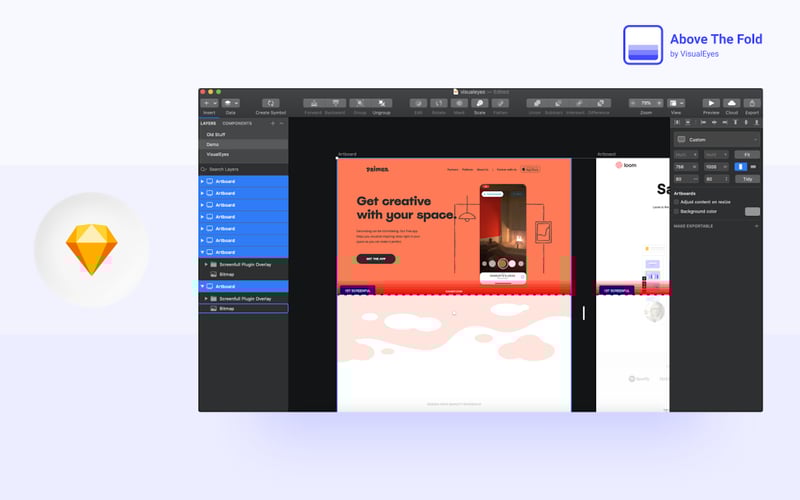Expand the first Artboard in layer list

tap(202, 181)
